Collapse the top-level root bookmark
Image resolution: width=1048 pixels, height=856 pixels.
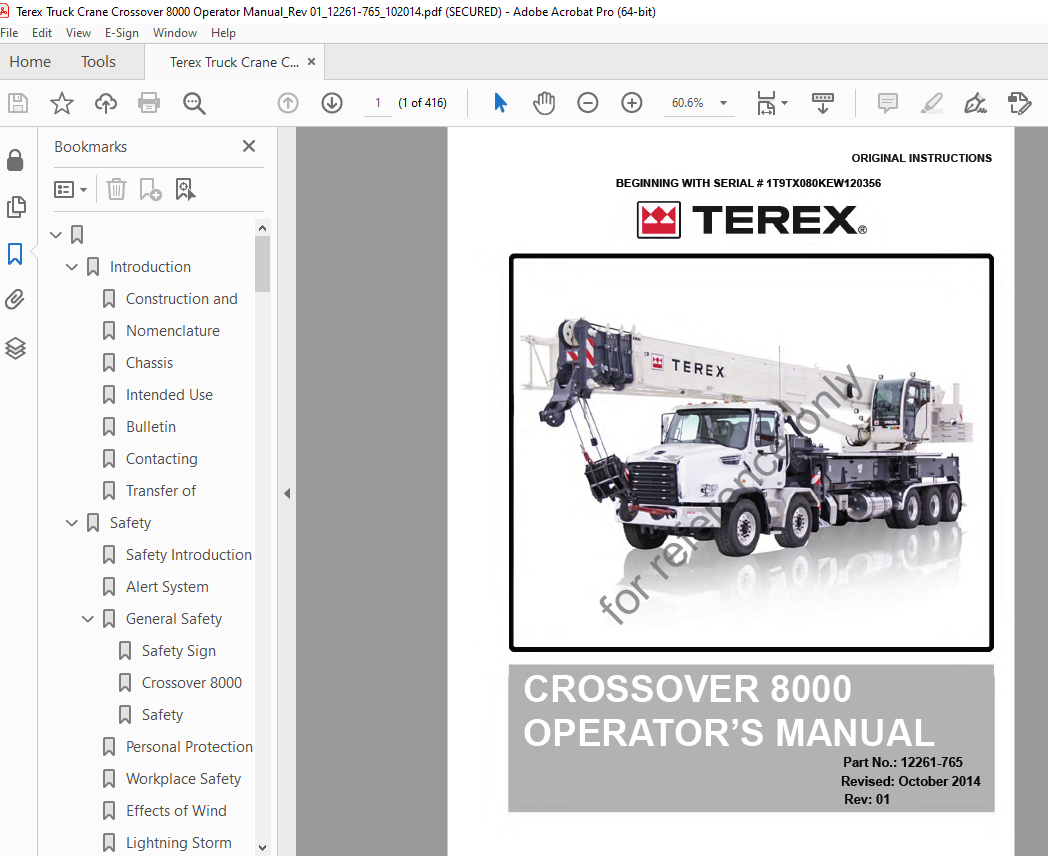56,235
